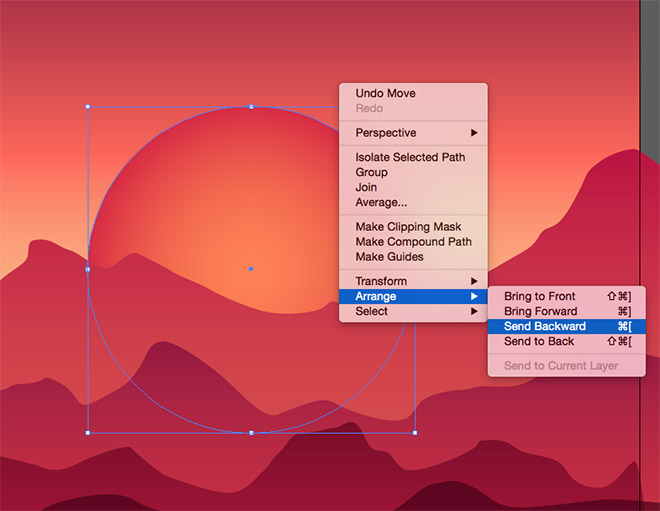Click the highlighted Arrange menu item

(x=413, y=296)
